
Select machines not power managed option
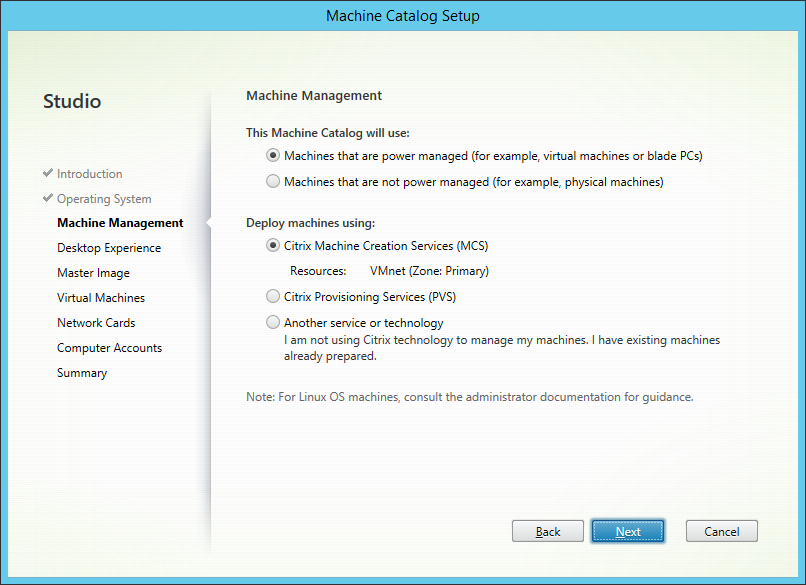[x=273, y=181]
